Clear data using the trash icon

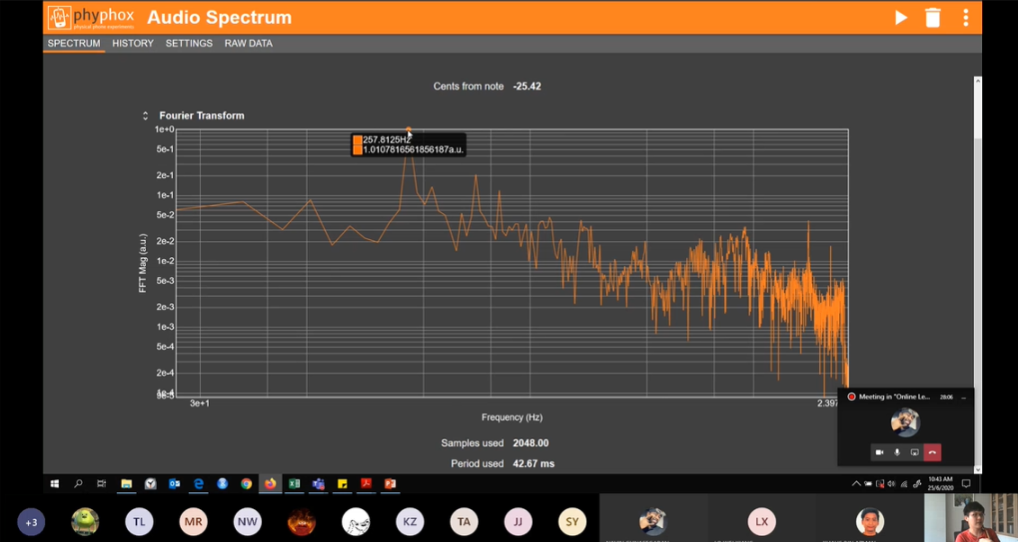(933, 18)
